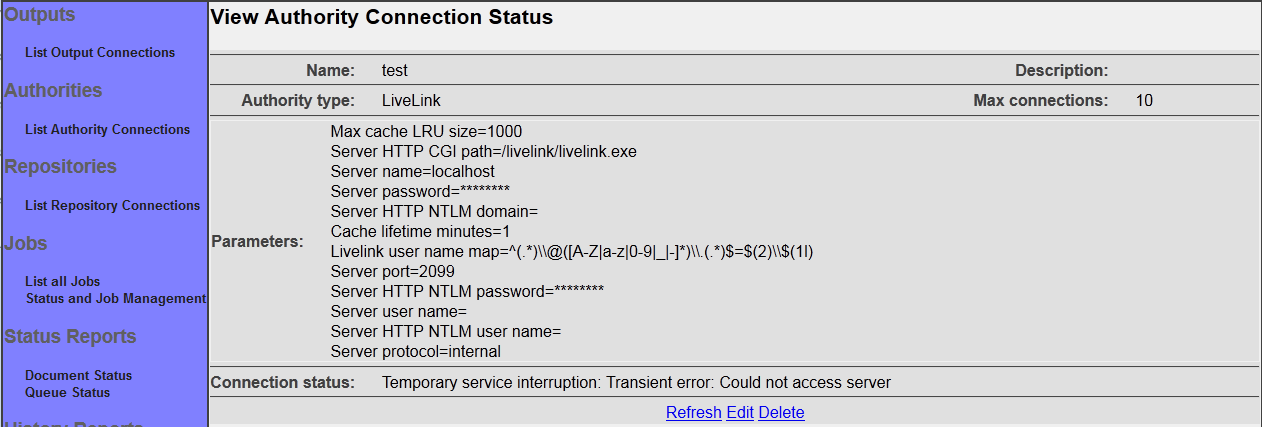Viewport: 1262px width, 427px height.
Task: Delete the test authority connection
Action: tap(781, 413)
